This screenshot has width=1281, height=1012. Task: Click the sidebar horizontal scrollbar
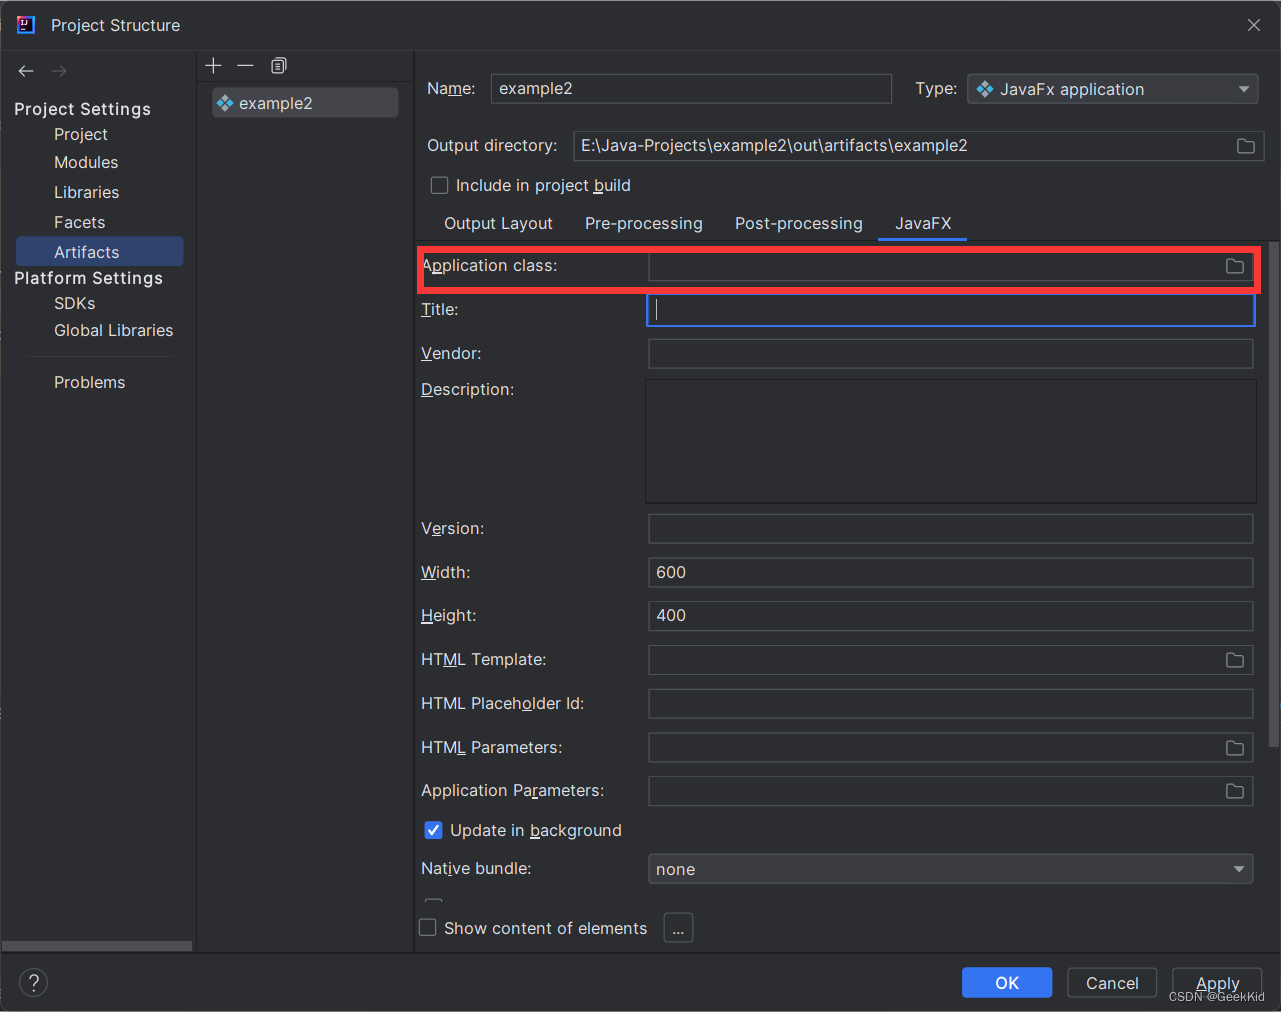[x=97, y=946]
